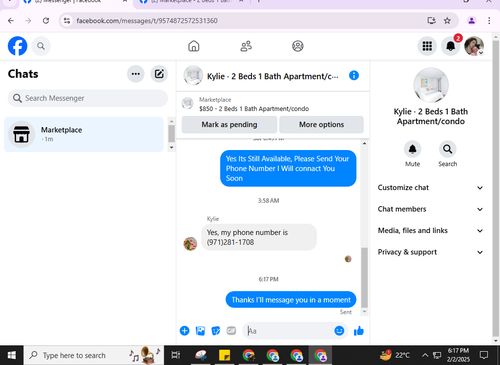Click the 'Thanks I'll message you' bubble

pyautogui.click(x=291, y=300)
